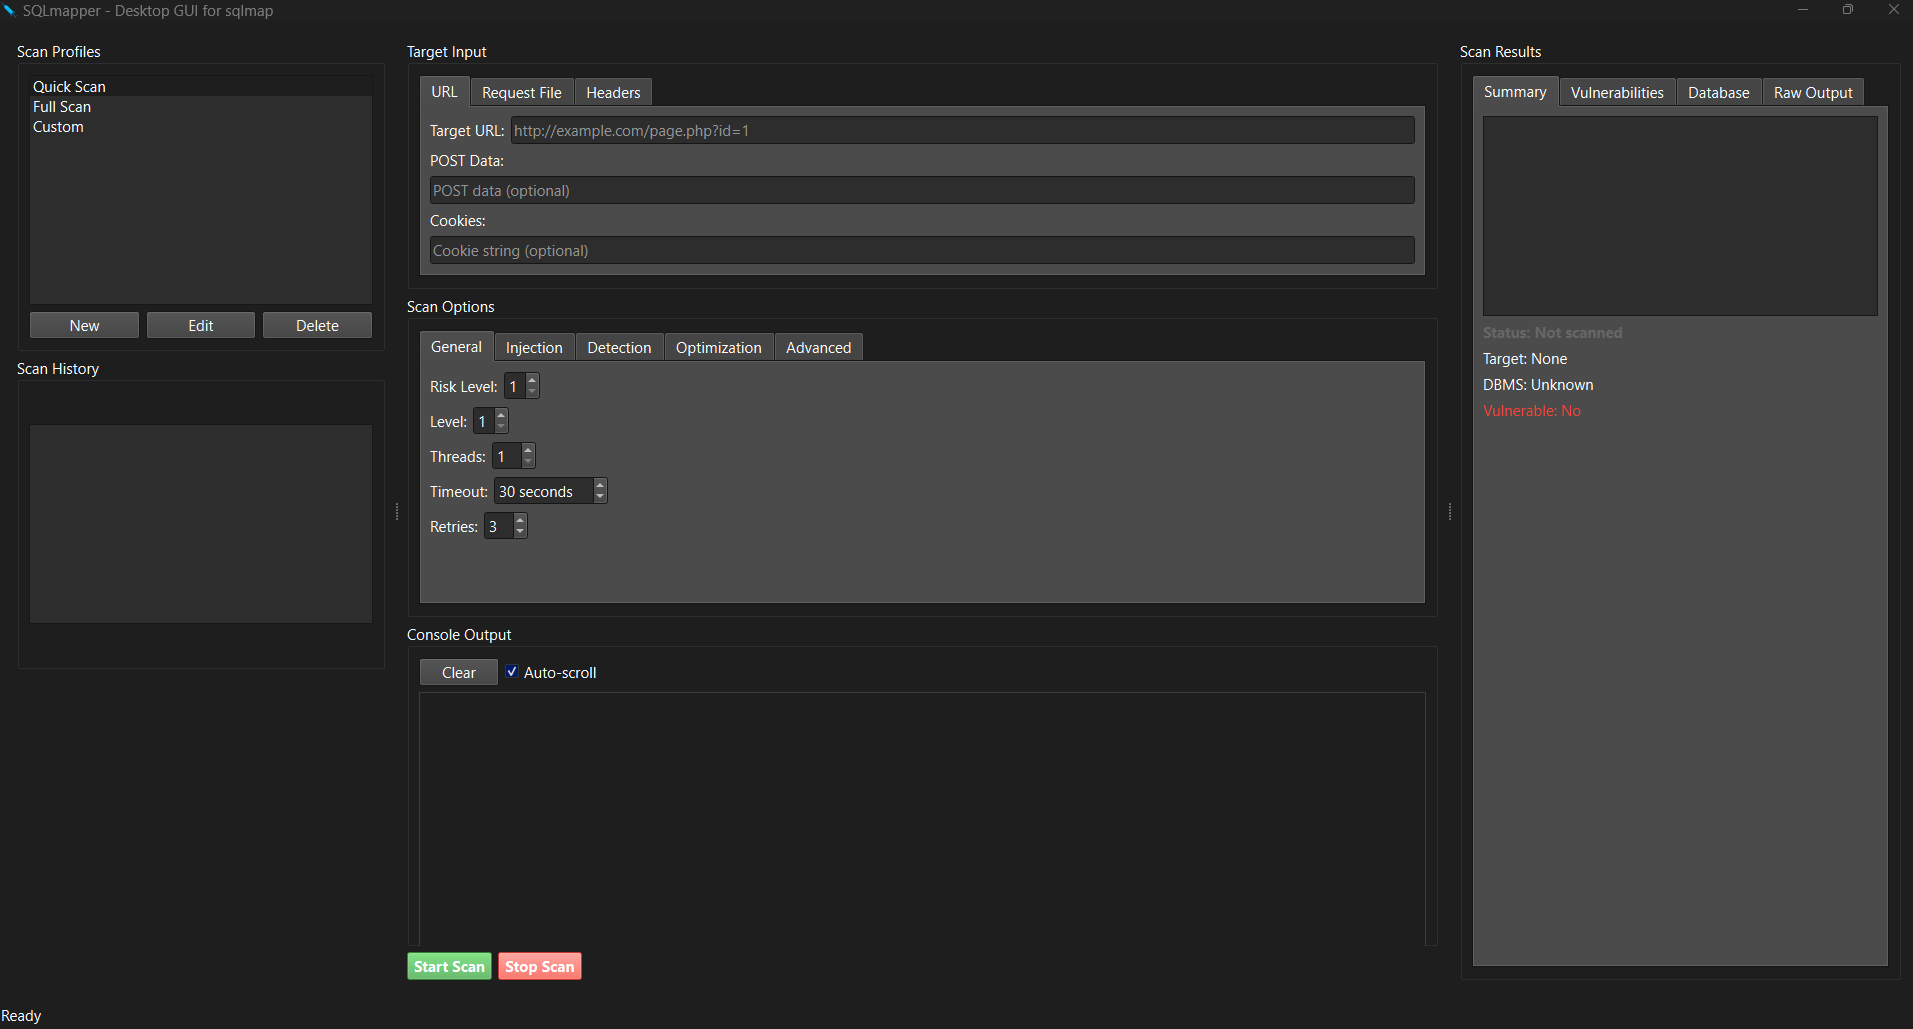Increase Risk Level with the up arrow
The height and width of the screenshot is (1029, 1913).
point(531,380)
